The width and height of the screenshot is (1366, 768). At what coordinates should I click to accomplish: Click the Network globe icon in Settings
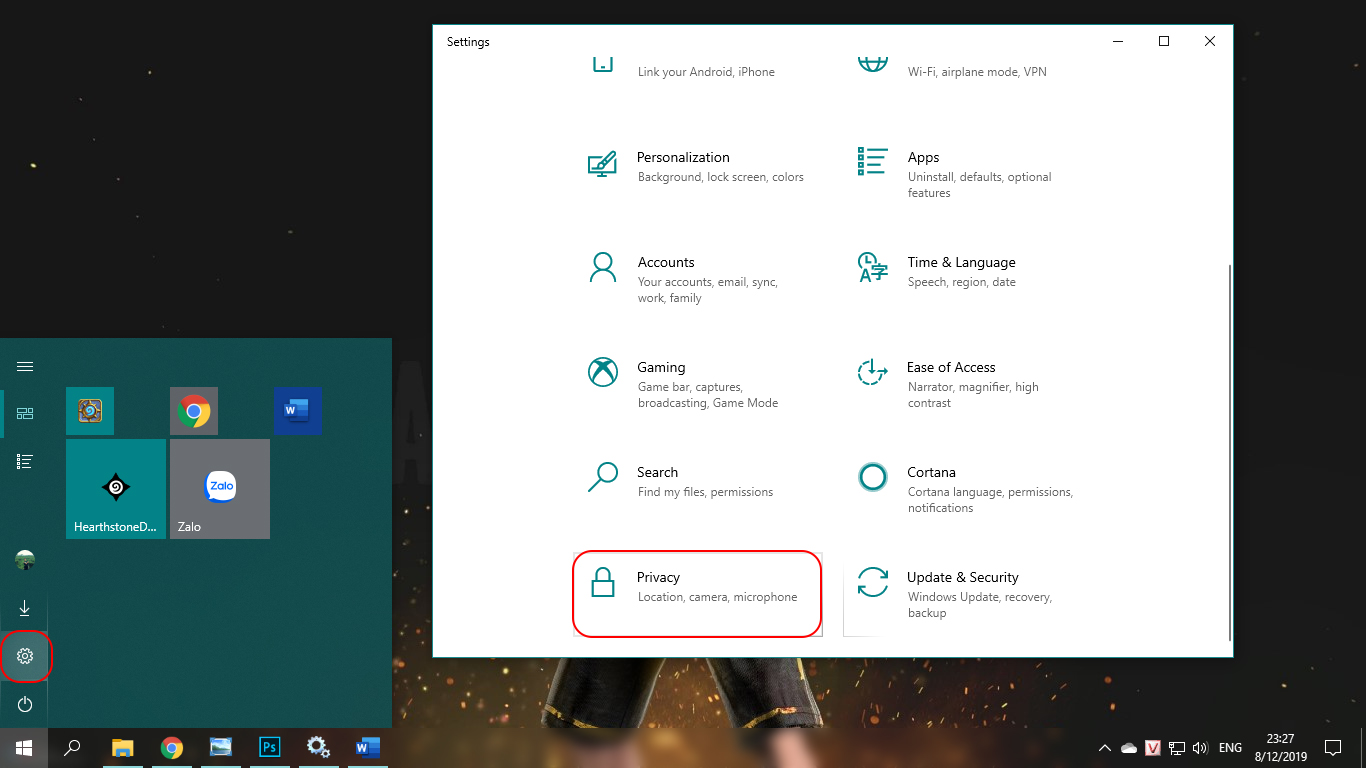point(873,65)
